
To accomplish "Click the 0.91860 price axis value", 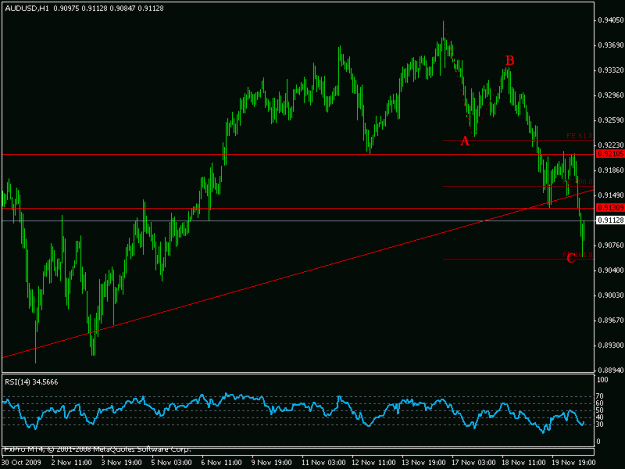I will tap(611, 170).
